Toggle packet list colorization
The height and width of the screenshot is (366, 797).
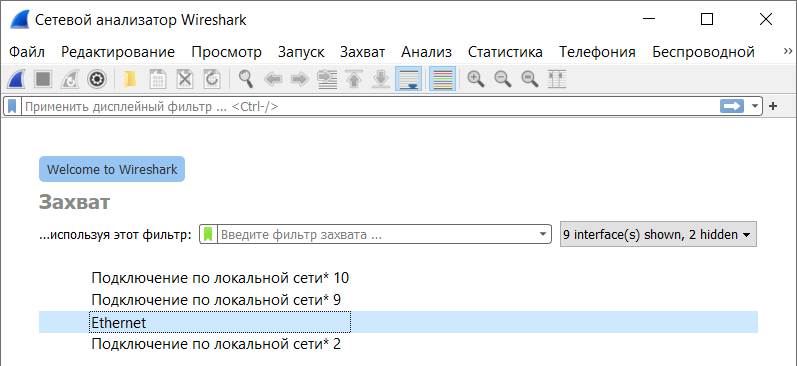442,79
